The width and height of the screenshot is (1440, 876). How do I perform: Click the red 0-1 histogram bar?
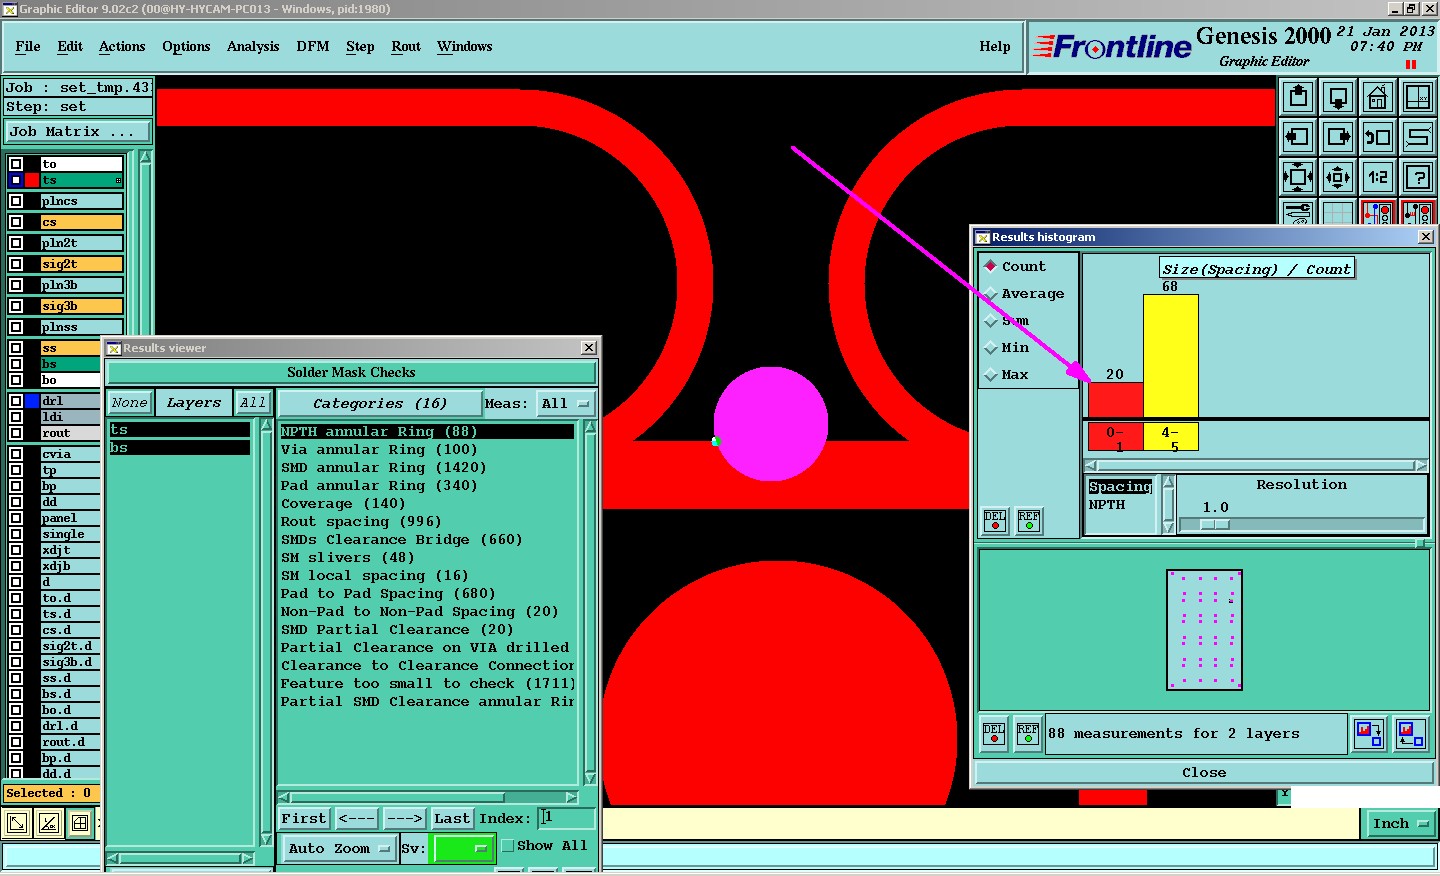click(1115, 400)
